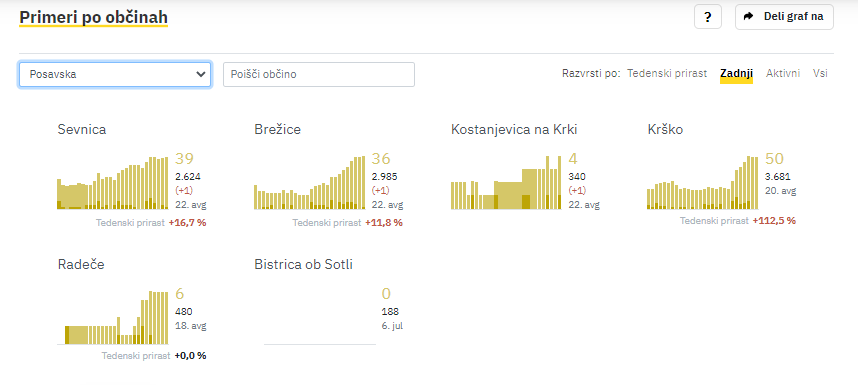Select the Vsi sort option
858x385 pixels.
pyautogui.click(x=820, y=73)
